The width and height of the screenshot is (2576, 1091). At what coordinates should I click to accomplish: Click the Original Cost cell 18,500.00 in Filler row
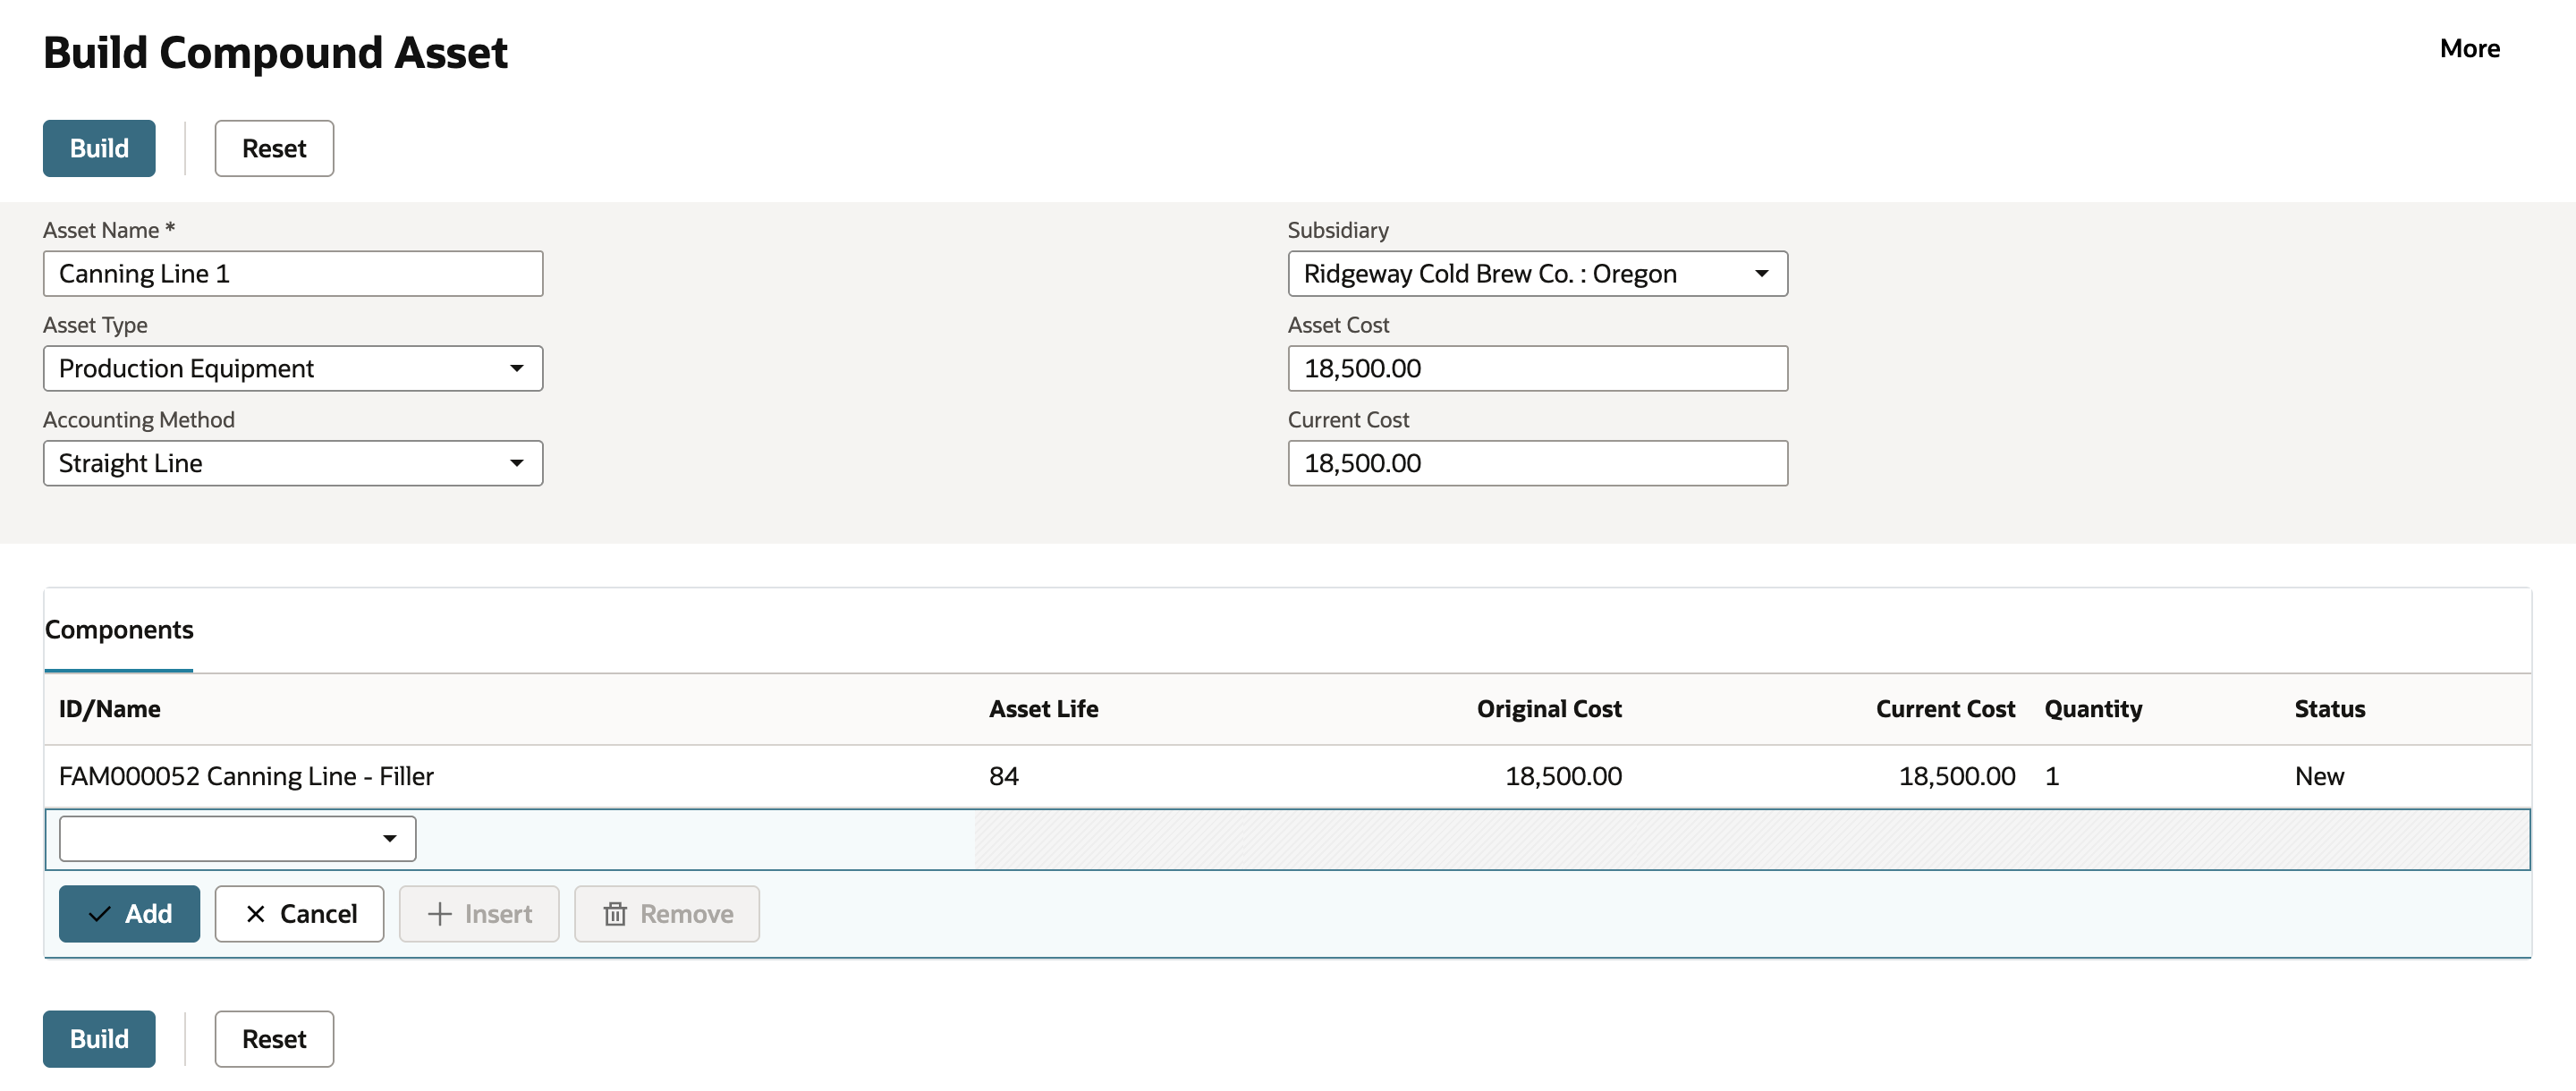[x=1563, y=776]
